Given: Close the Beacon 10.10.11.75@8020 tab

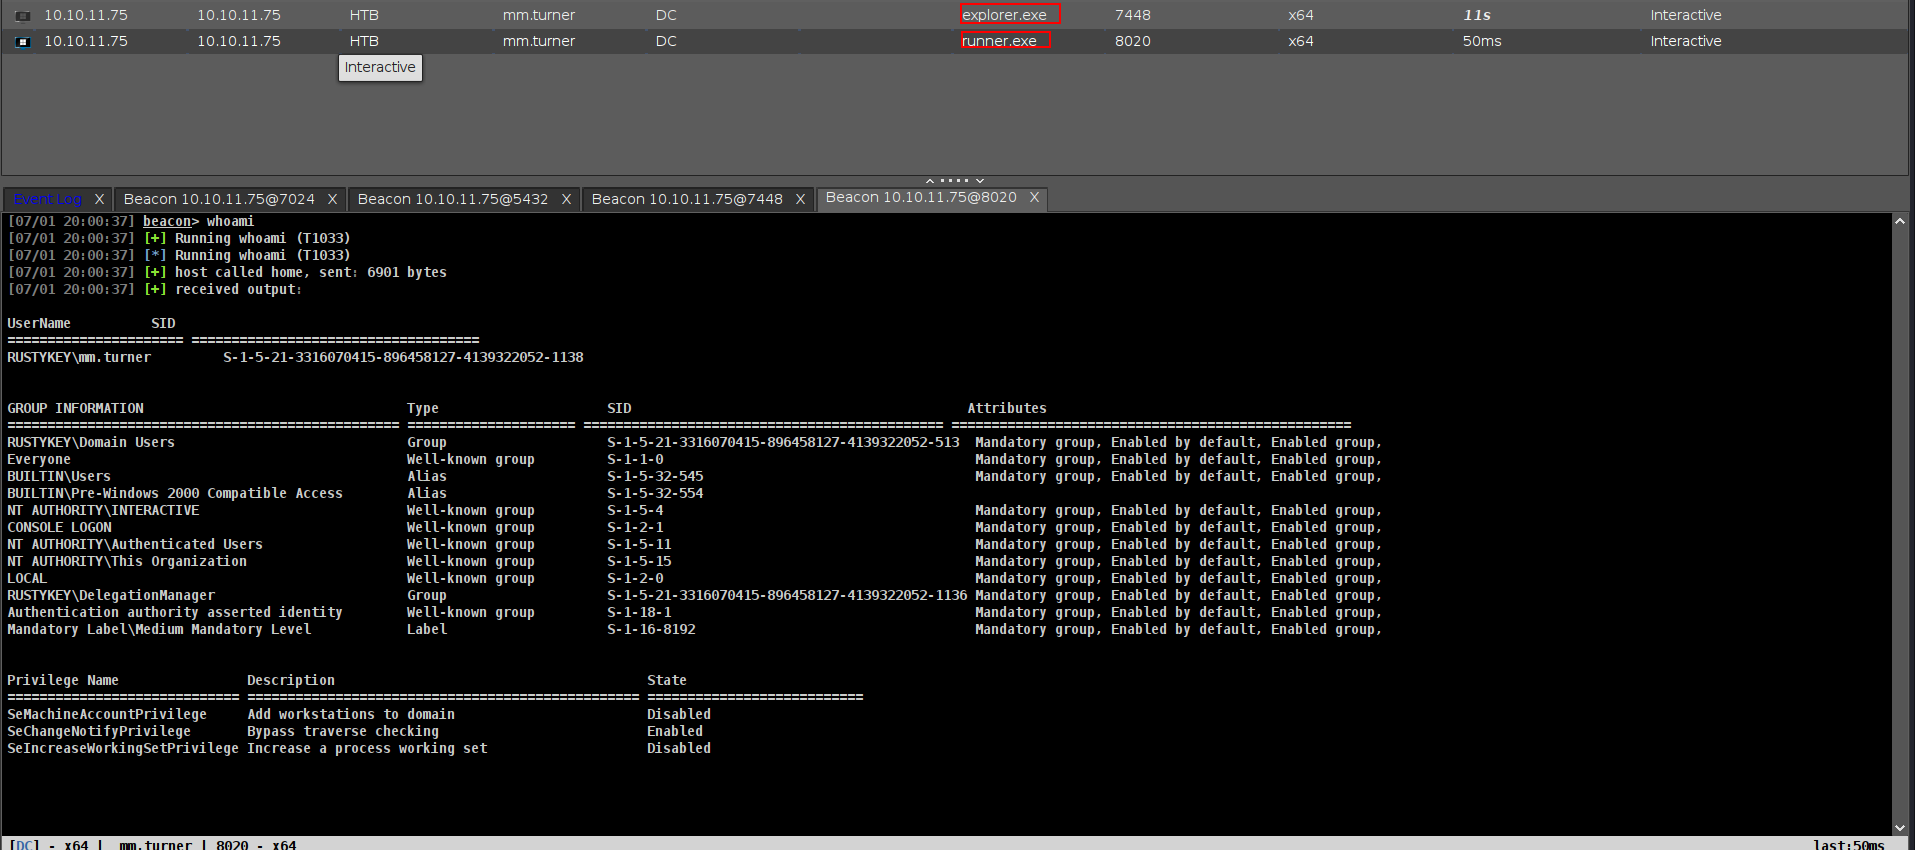Looking at the screenshot, I should pyautogui.click(x=1034, y=198).
